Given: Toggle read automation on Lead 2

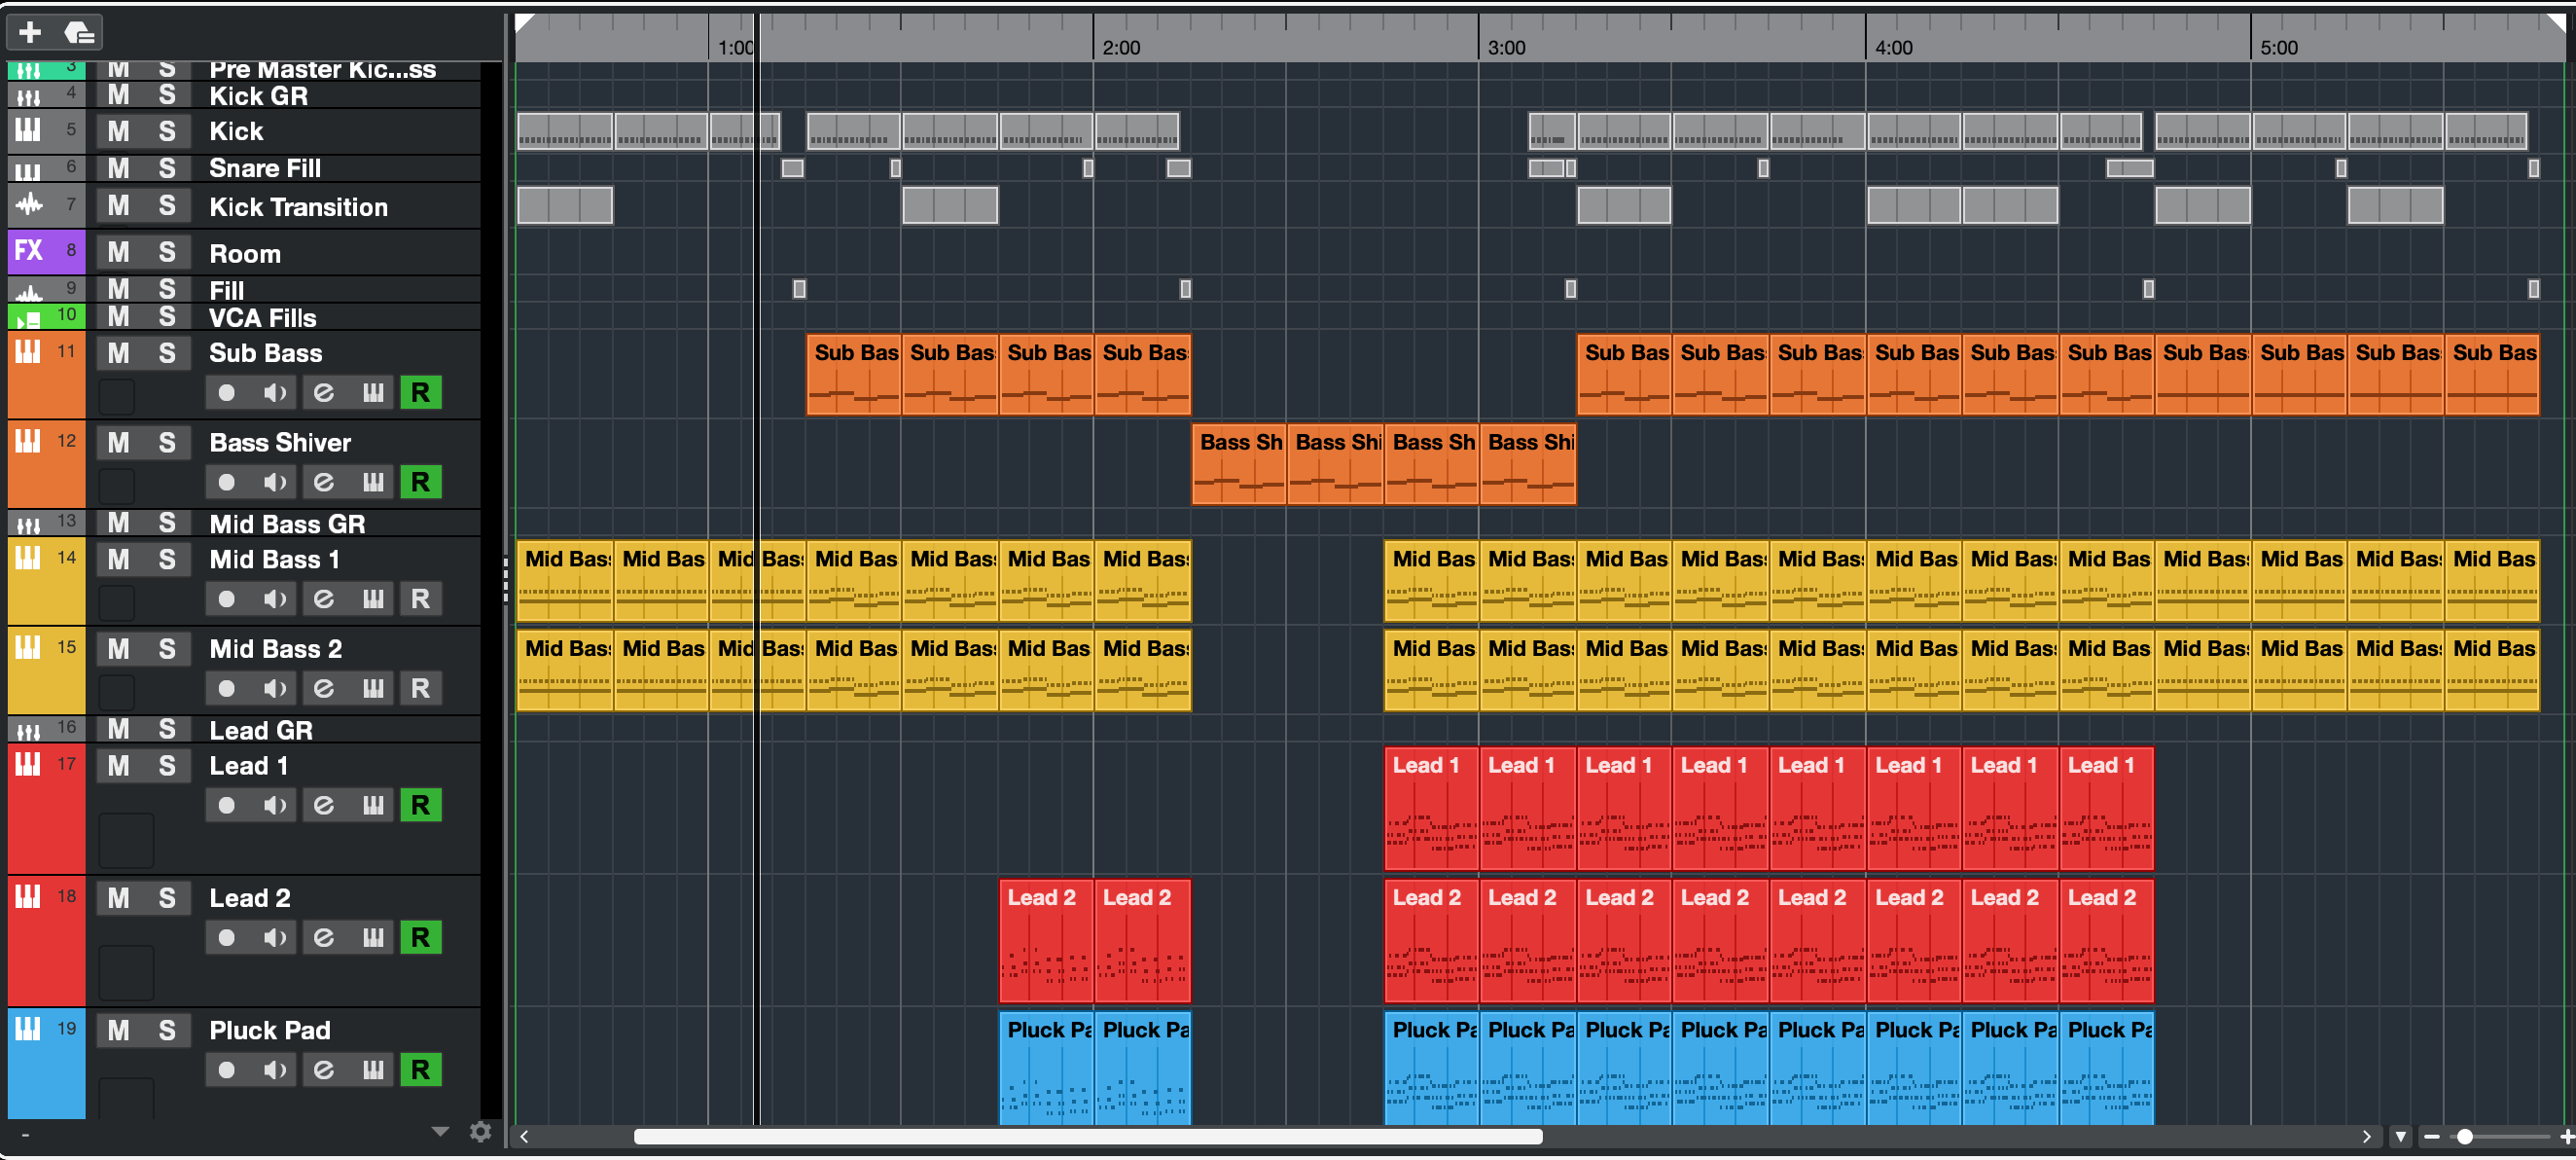Looking at the screenshot, I should point(420,938).
